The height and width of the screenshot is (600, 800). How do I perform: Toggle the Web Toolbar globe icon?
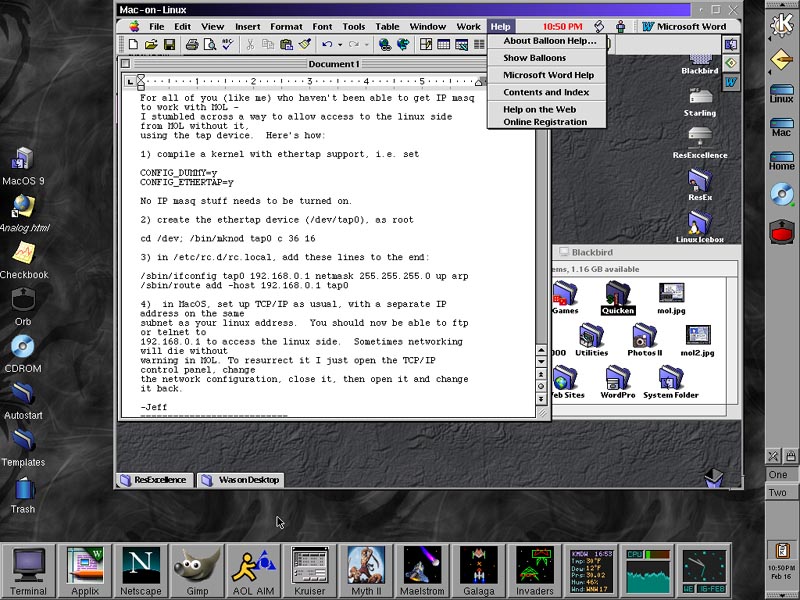(x=403, y=44)
